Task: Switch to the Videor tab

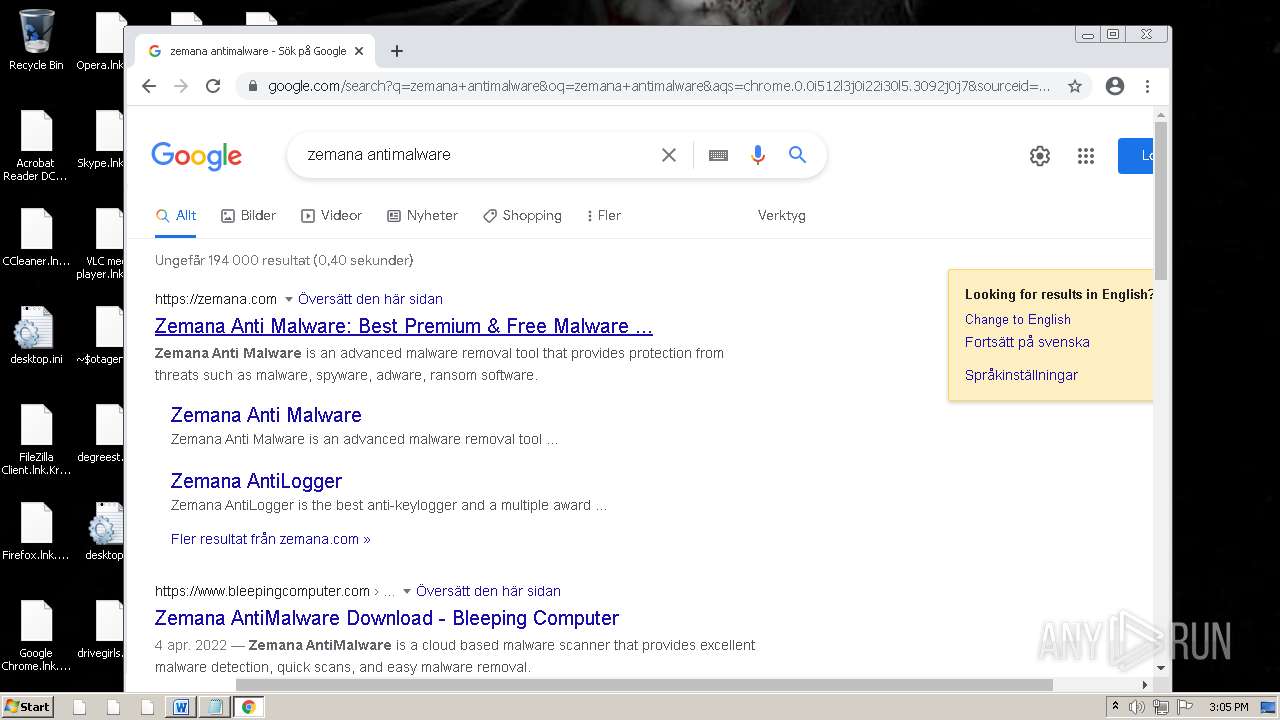Action: [x=331, y=216]
